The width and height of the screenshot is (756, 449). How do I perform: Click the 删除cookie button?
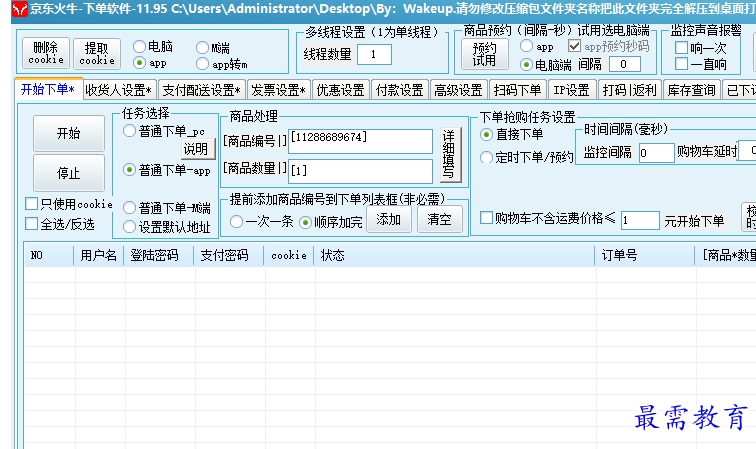pos(46,53)
